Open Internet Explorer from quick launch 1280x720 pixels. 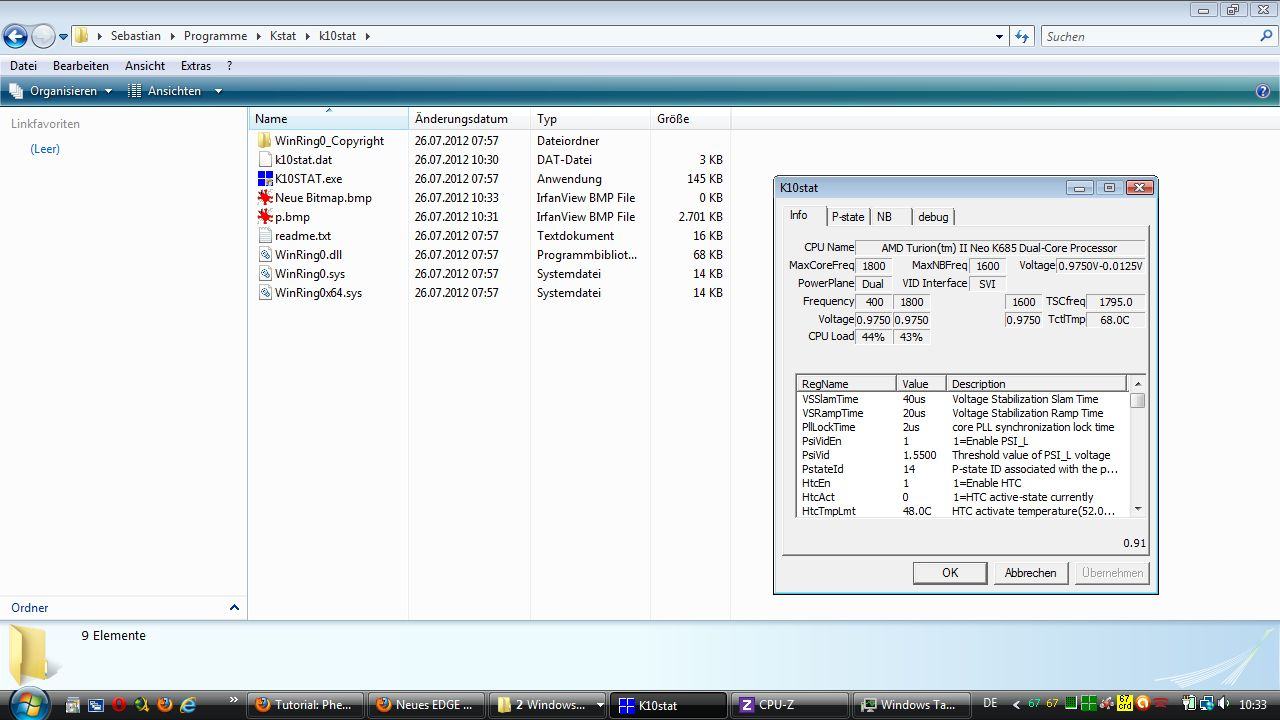[x=187, y=705]
